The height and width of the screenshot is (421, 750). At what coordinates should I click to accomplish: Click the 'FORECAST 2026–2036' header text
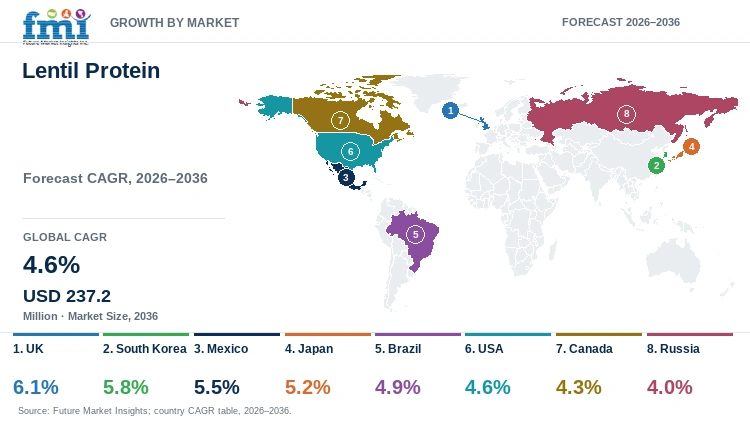pyautogui.click(x=621, y=22)
